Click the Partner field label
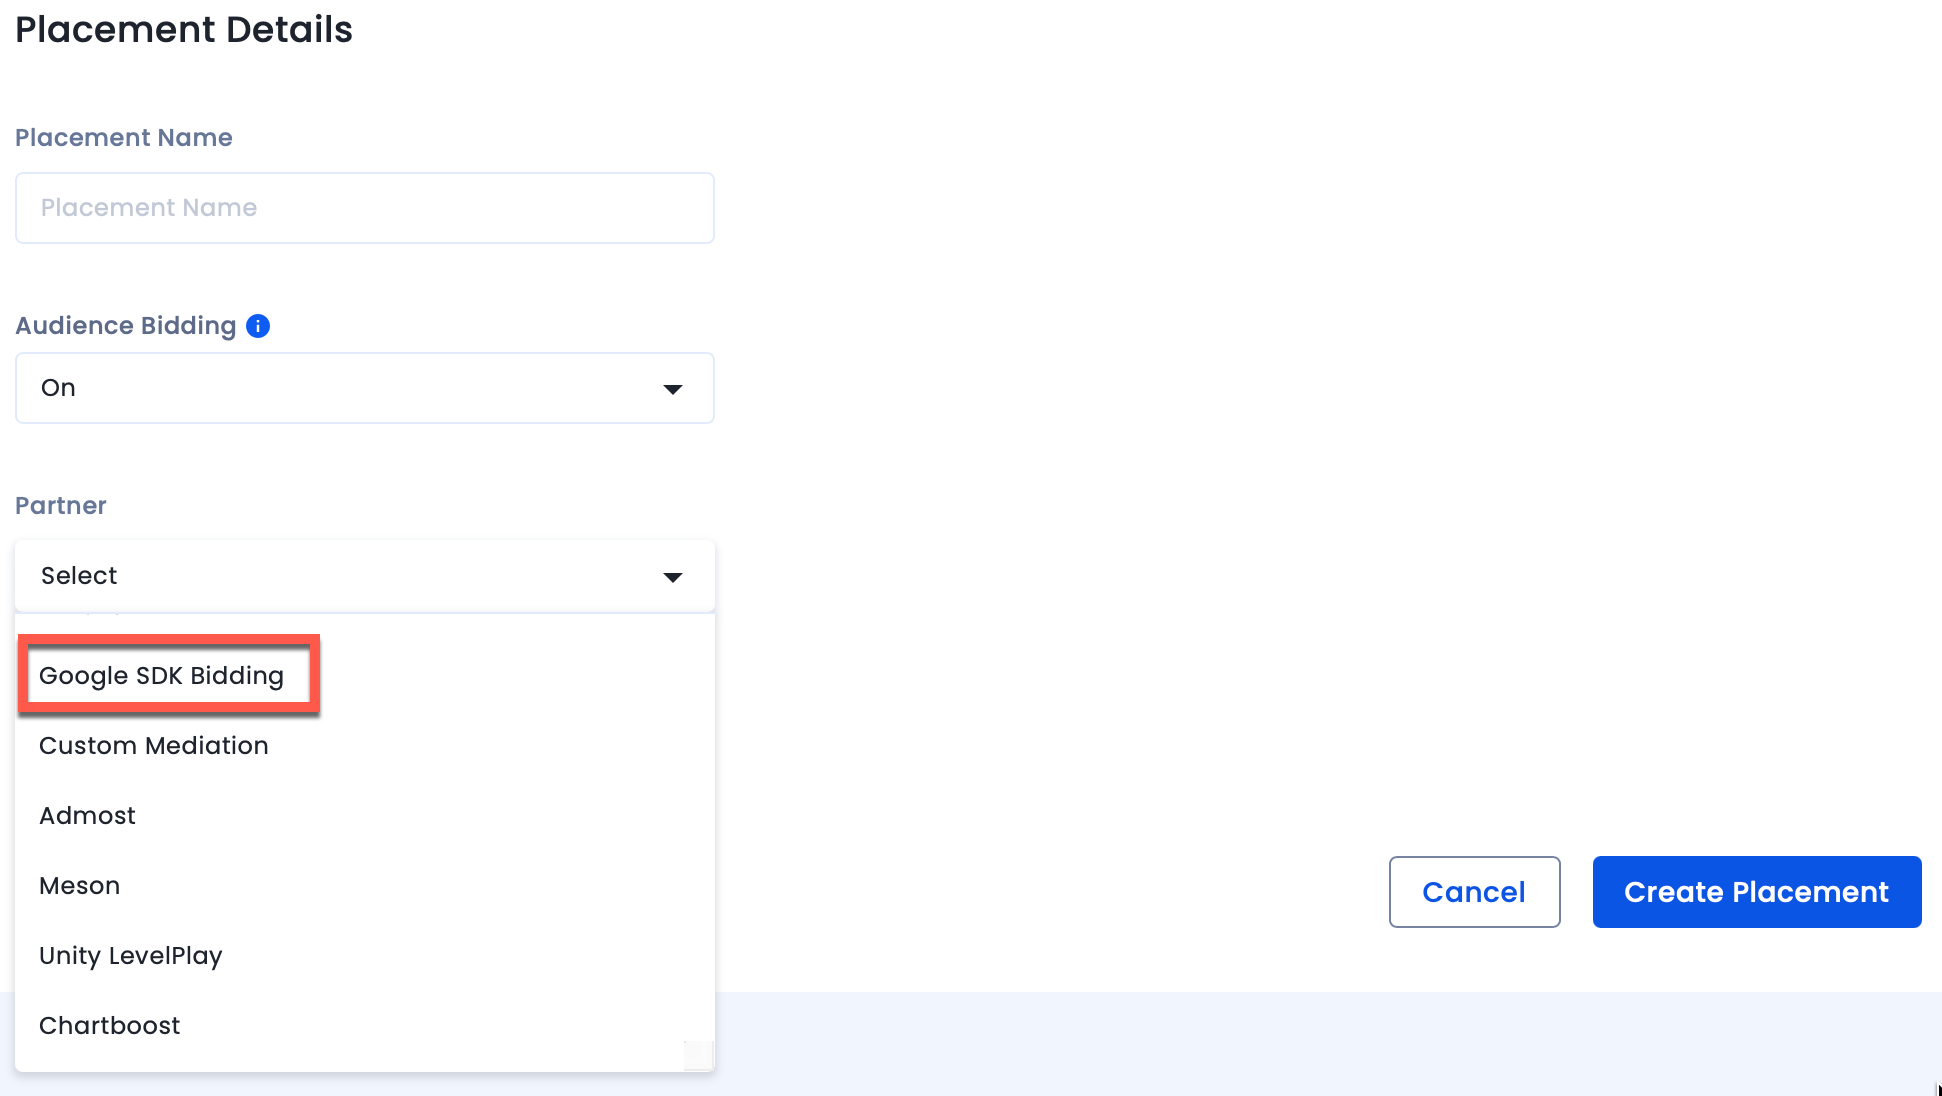Image resolution: width=1942 pixels, height=1096 pixels. tap(61, 506)
